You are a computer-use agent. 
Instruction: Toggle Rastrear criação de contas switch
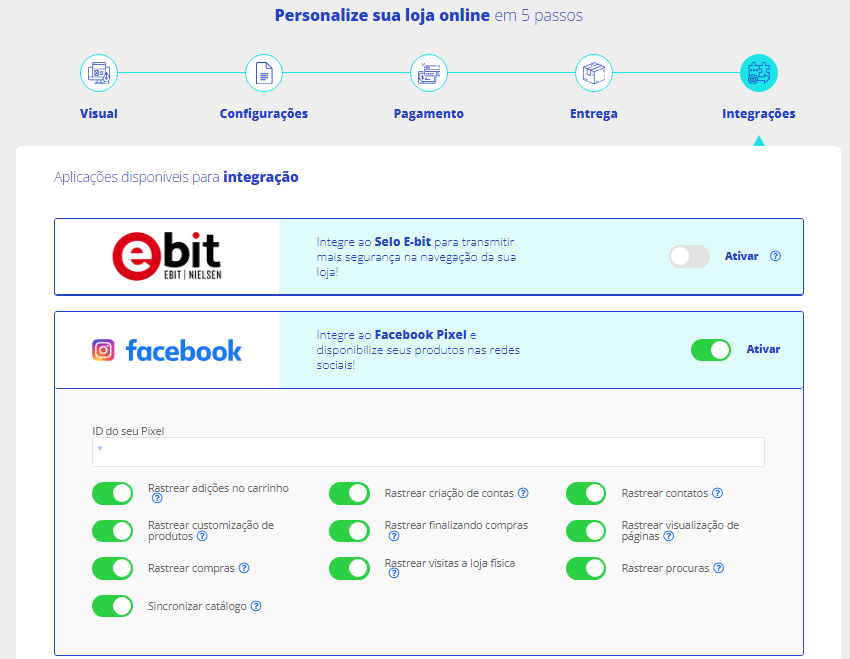(x=349, y=493)
